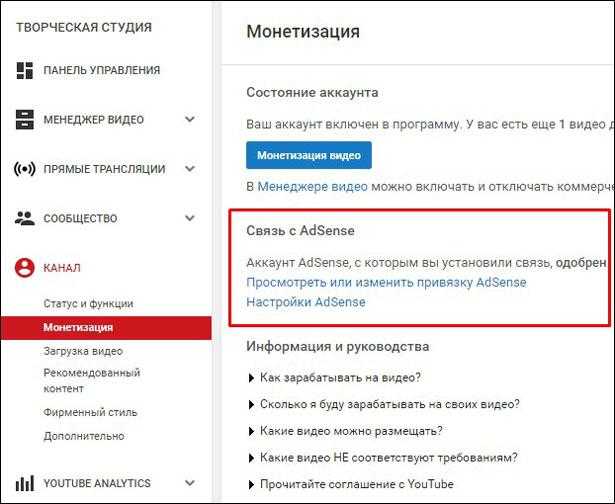The width and height of the screenshot is (615, 504).
Task: Expand the Менеджер видео section chevron
Action: 190,119
